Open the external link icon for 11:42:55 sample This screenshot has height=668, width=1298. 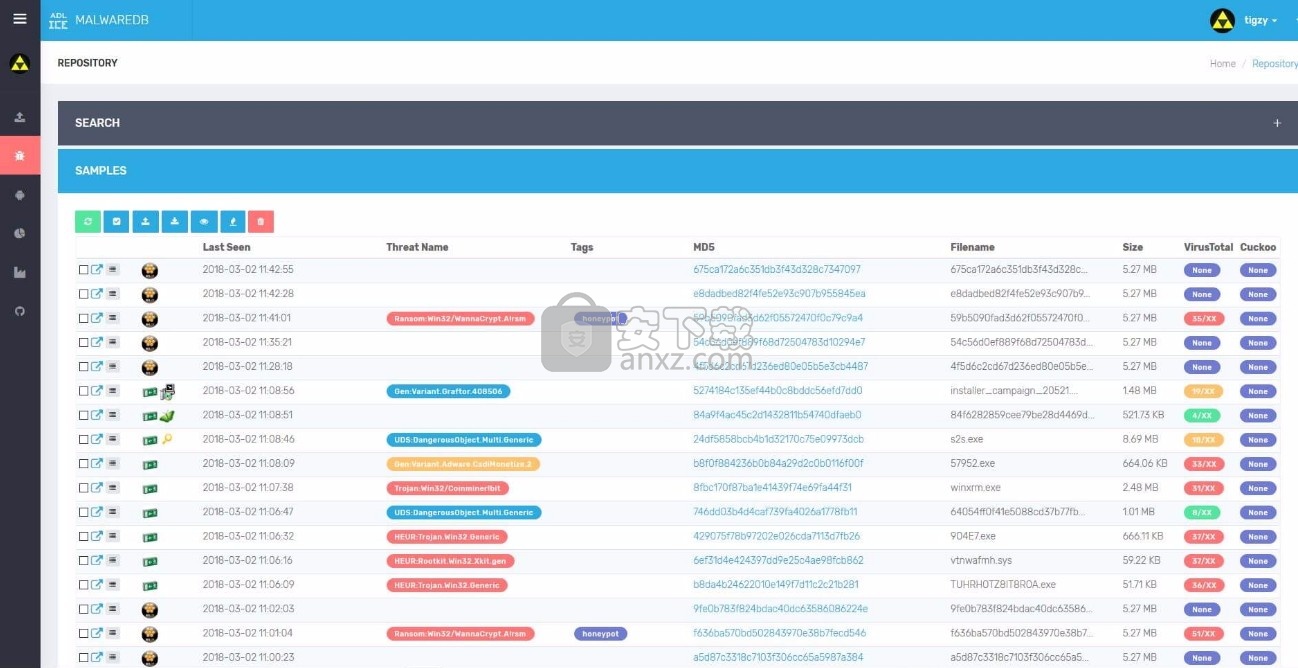coord(97,270)
